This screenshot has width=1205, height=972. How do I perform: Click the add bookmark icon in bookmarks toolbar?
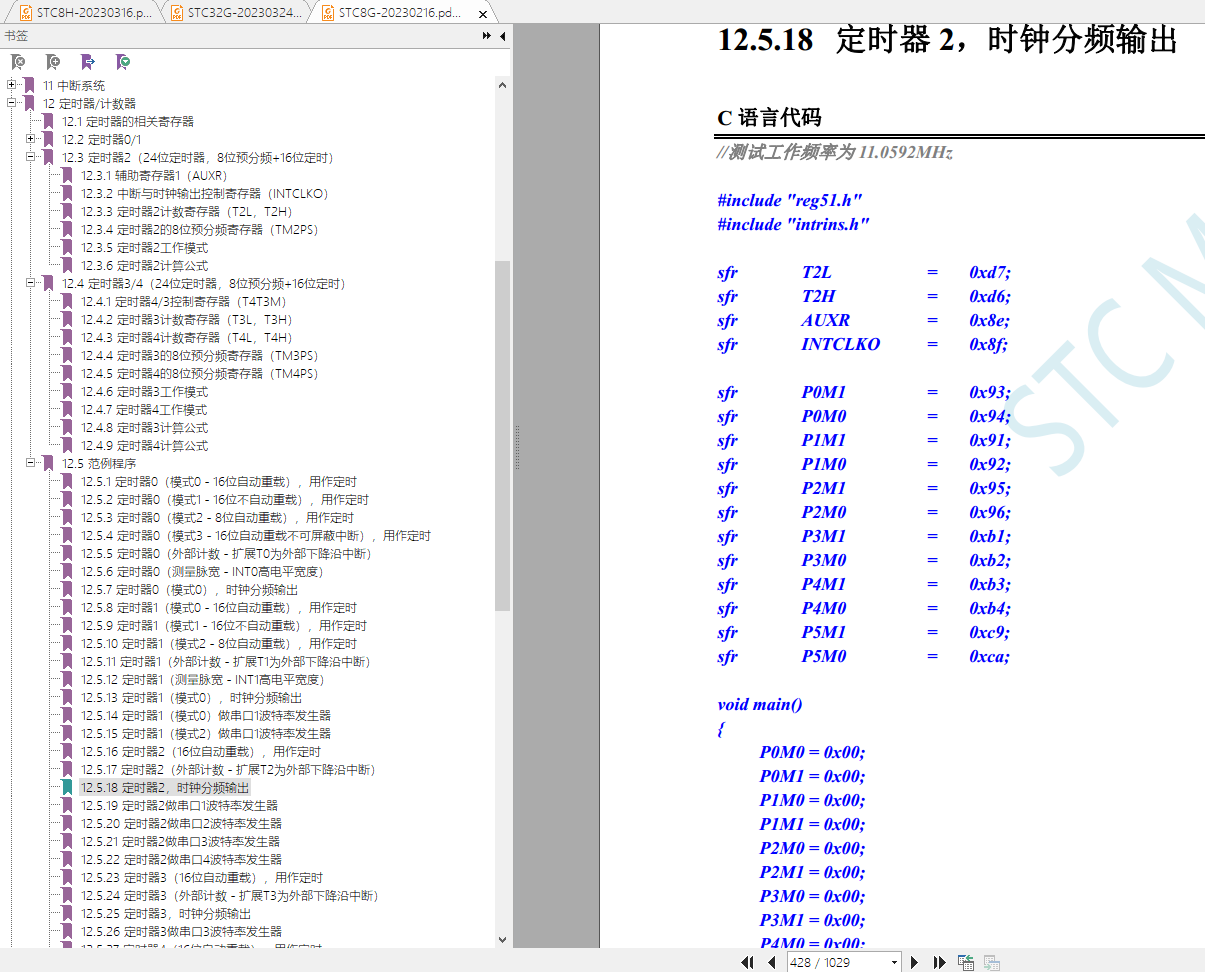(x=53, y=62)
